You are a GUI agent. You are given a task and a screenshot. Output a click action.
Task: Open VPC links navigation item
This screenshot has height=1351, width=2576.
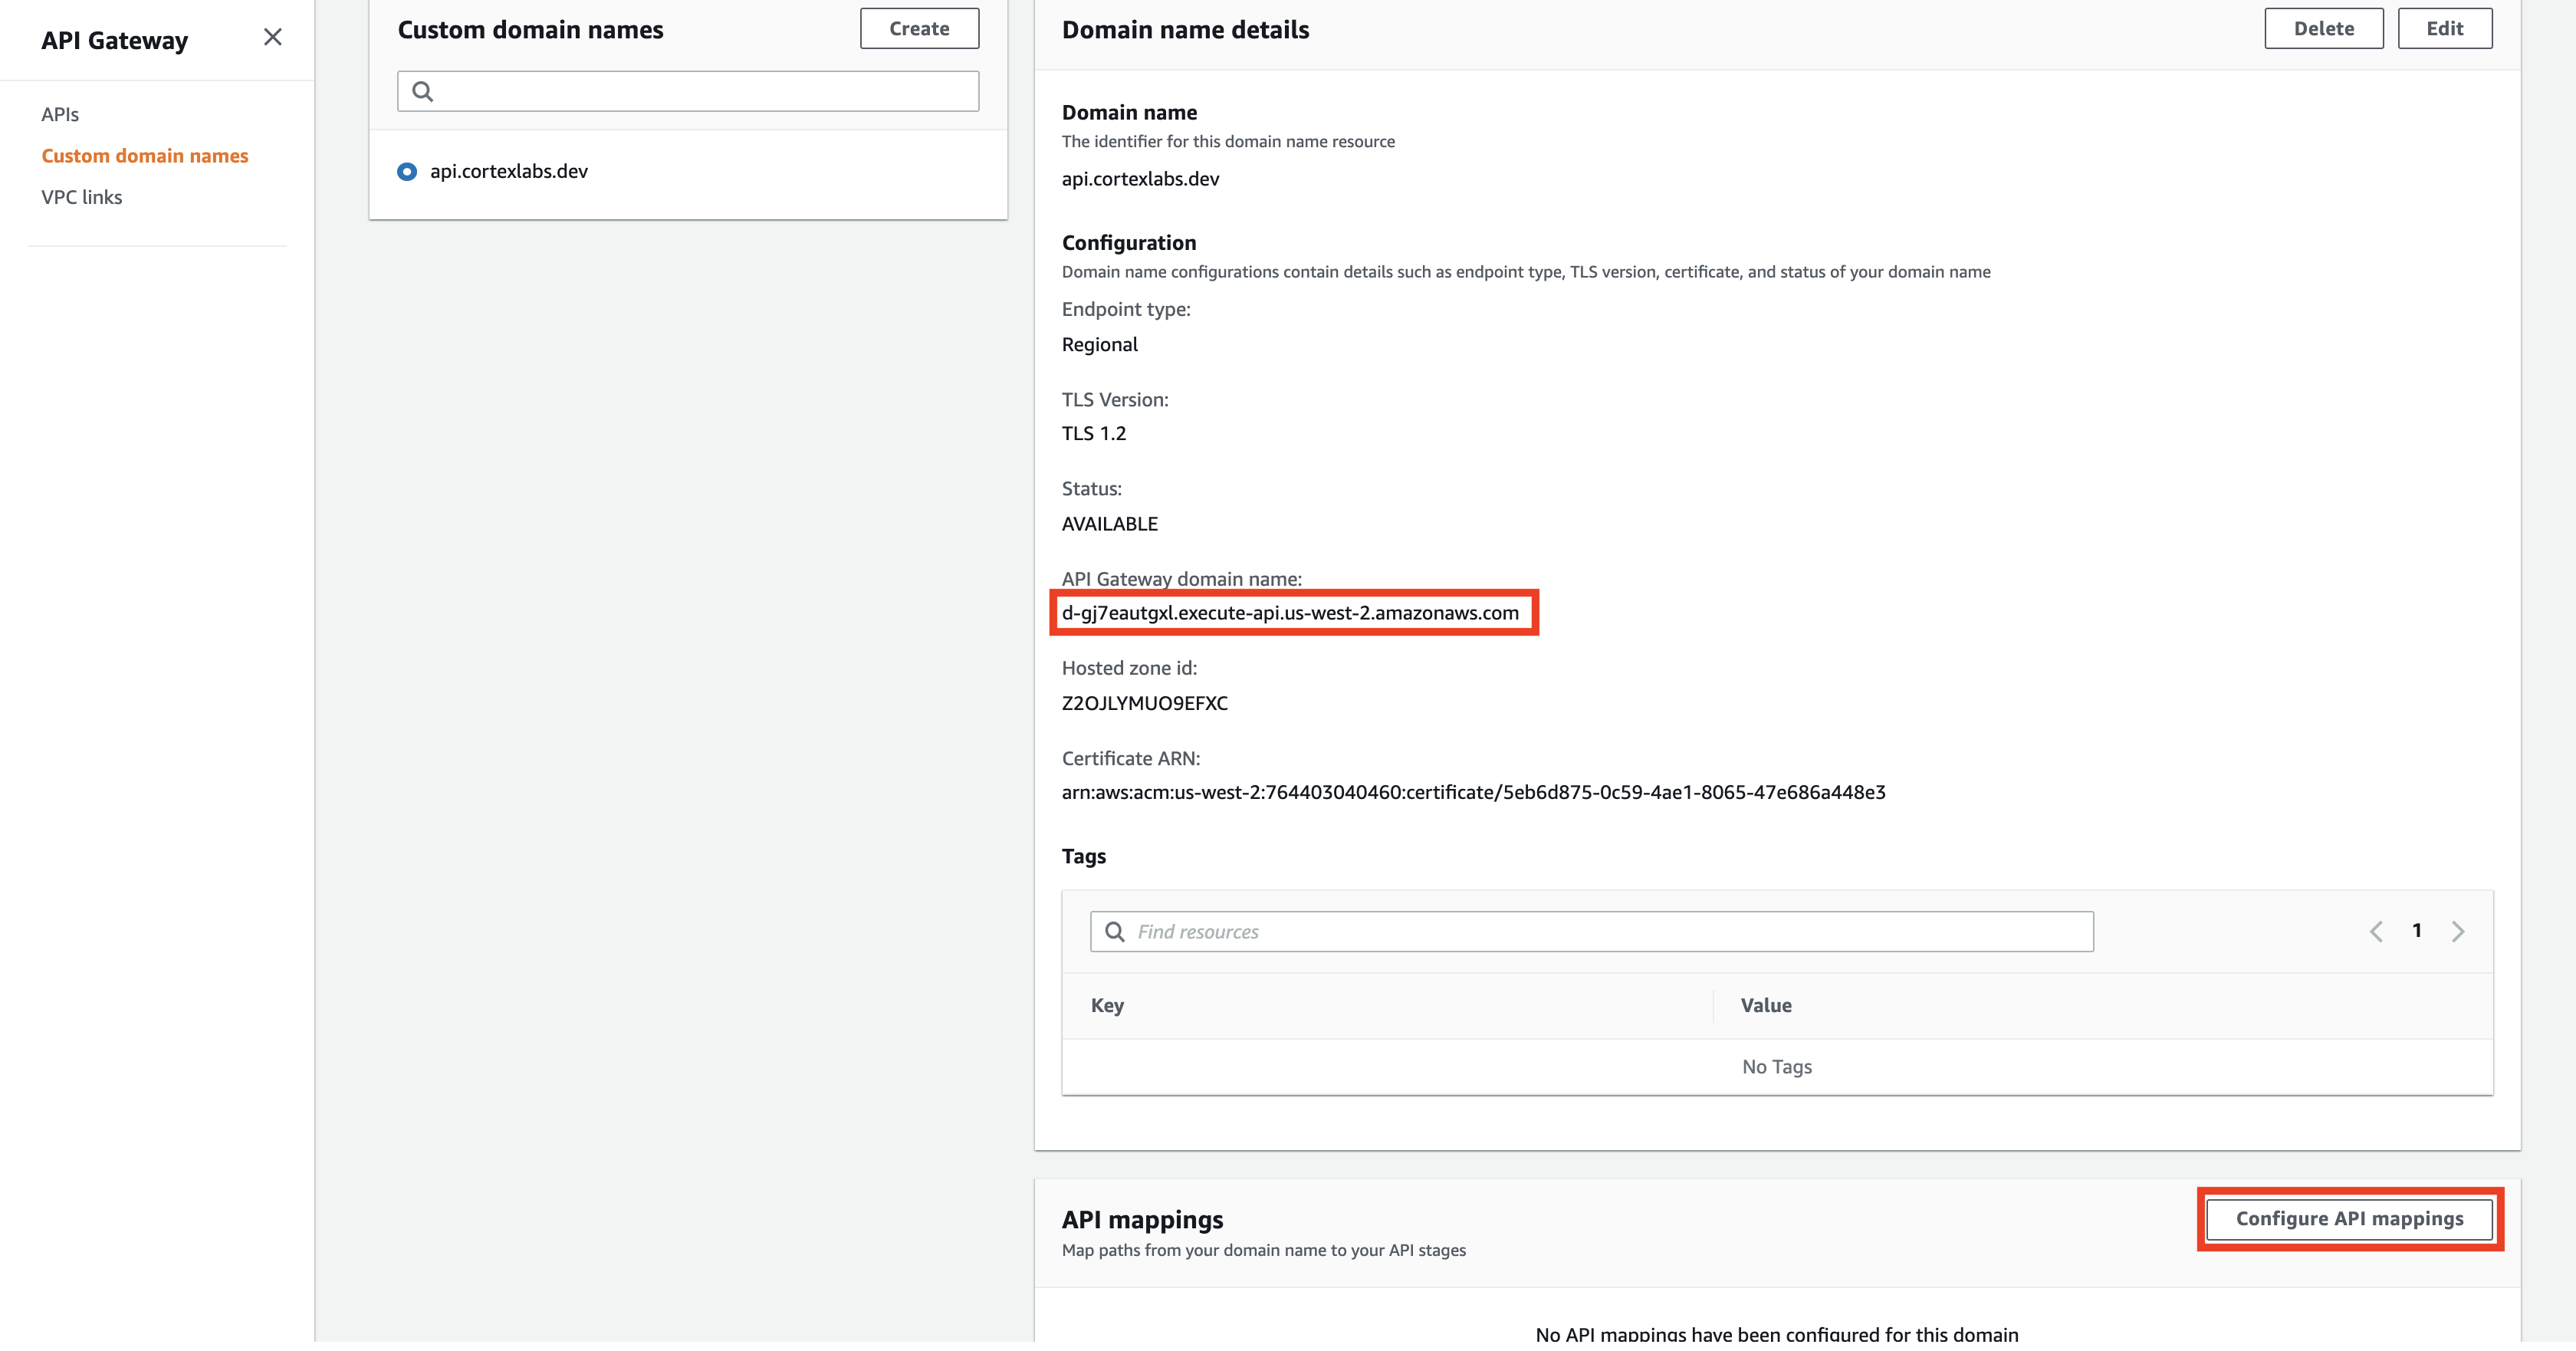pos(82,198)
